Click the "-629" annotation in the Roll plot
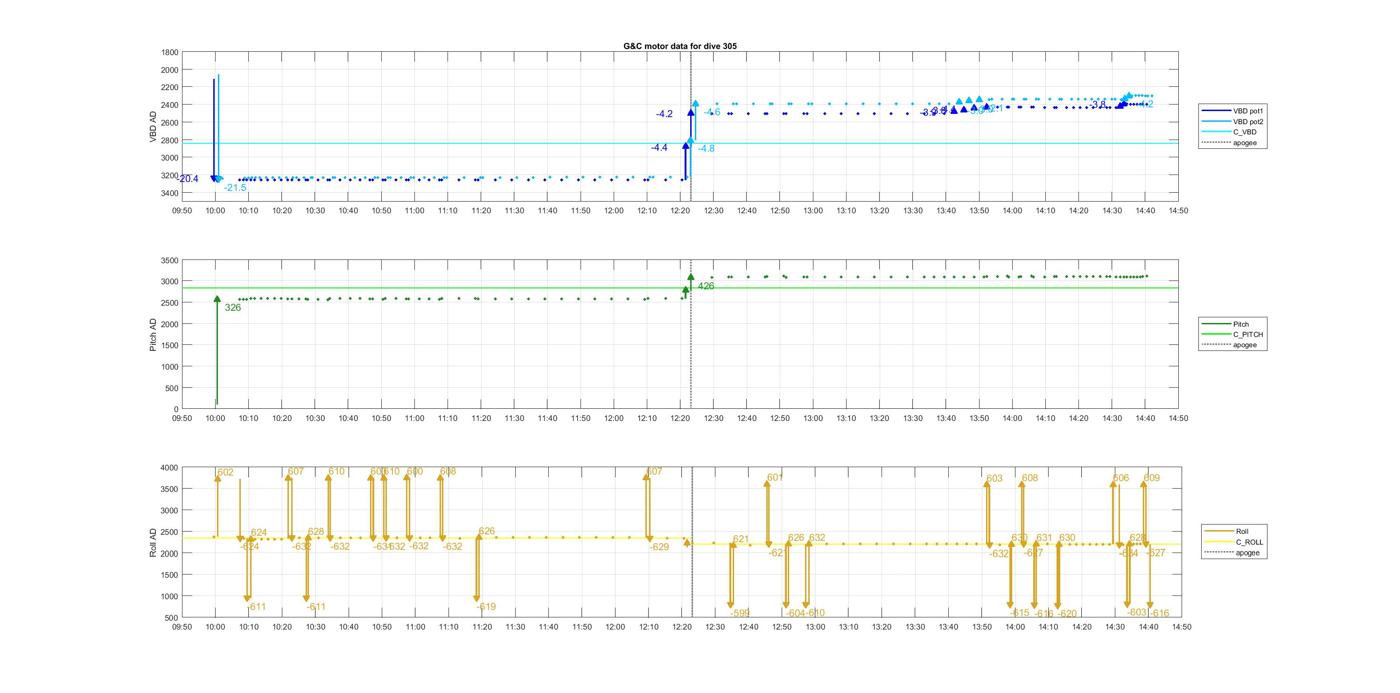The width and height of the screenshot is (1400, 693). pos(659,547)
